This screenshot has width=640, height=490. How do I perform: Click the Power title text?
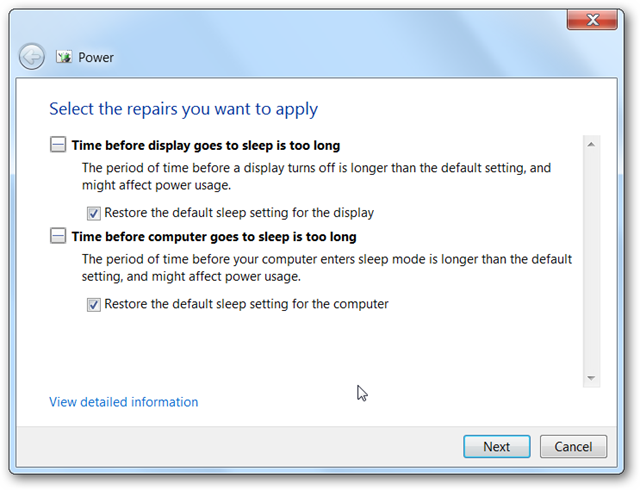pos(96,58)
